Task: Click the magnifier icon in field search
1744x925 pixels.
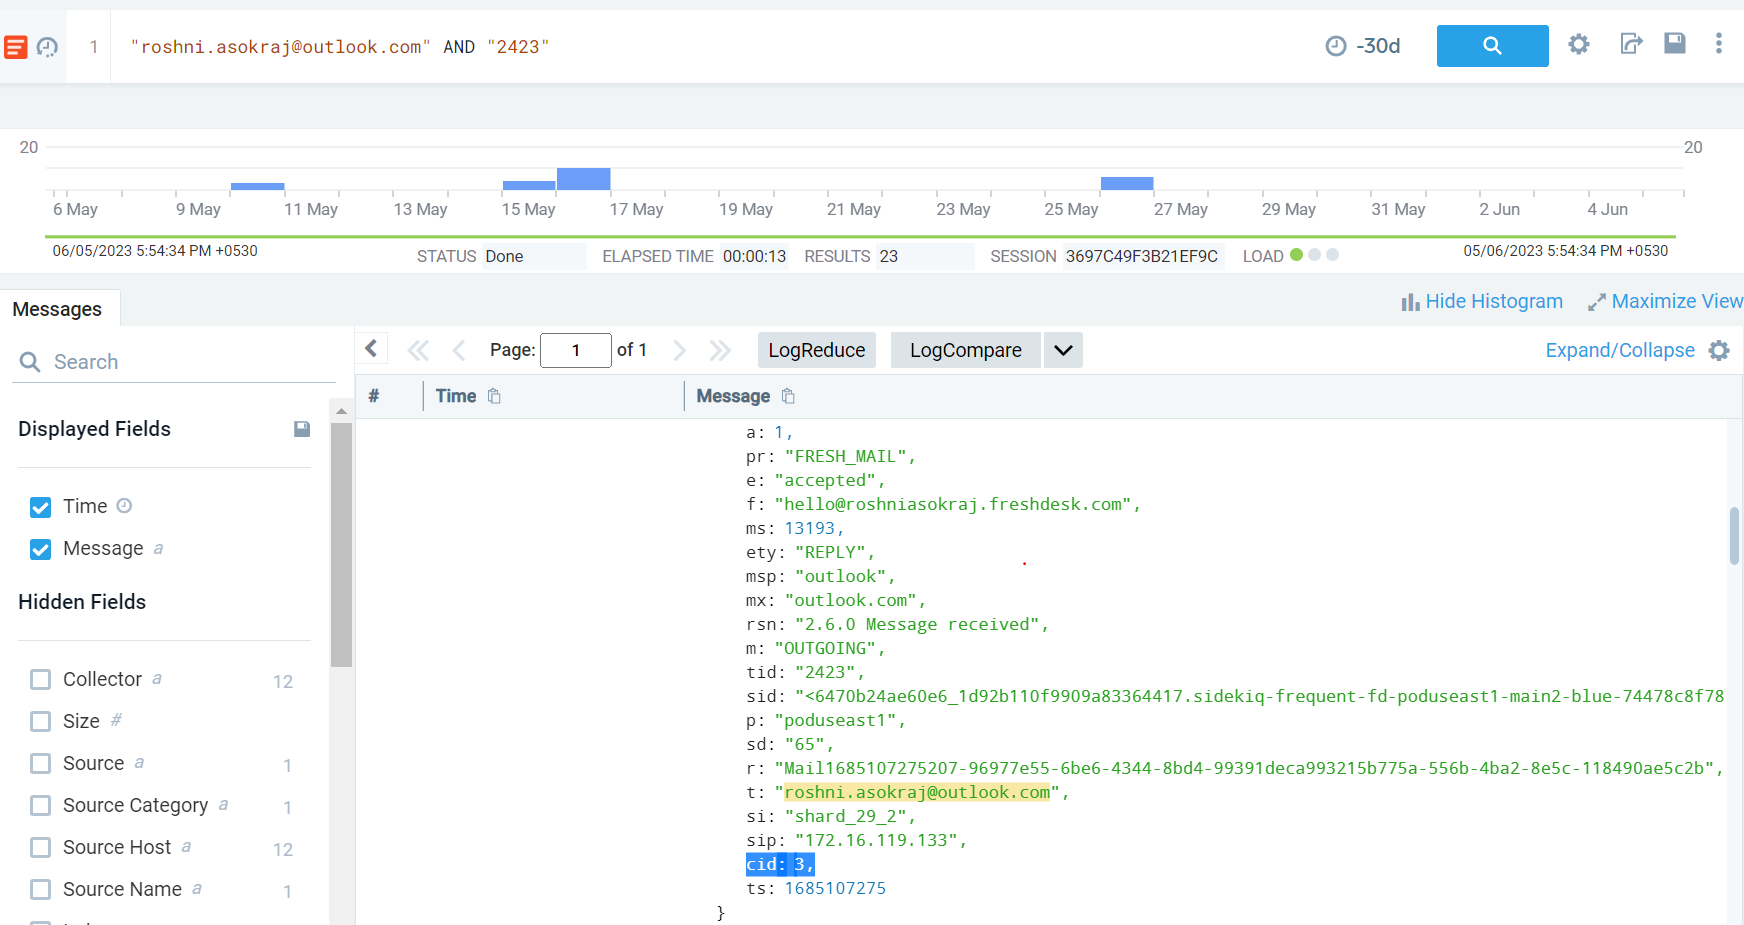Action: coord(30,362)
